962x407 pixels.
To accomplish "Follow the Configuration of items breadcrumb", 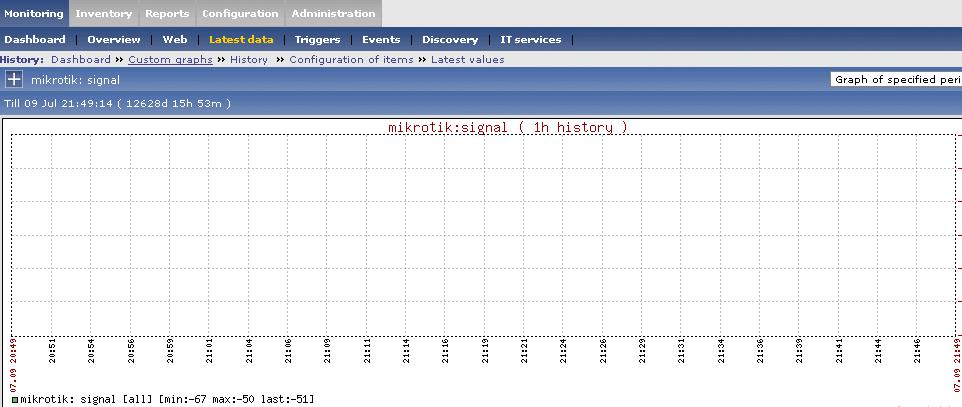I will pyautogui.click(x=351, y=60).
